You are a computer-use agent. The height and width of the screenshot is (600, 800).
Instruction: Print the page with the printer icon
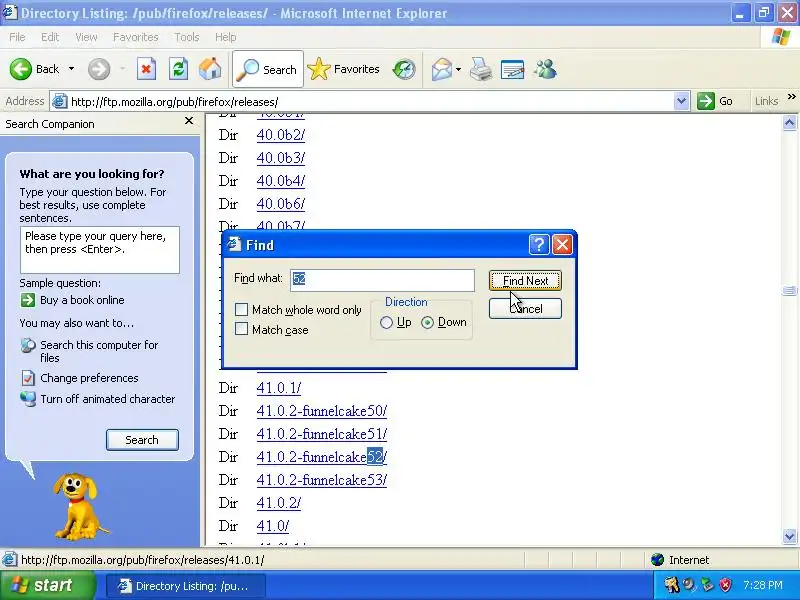[x=481, y=69]
